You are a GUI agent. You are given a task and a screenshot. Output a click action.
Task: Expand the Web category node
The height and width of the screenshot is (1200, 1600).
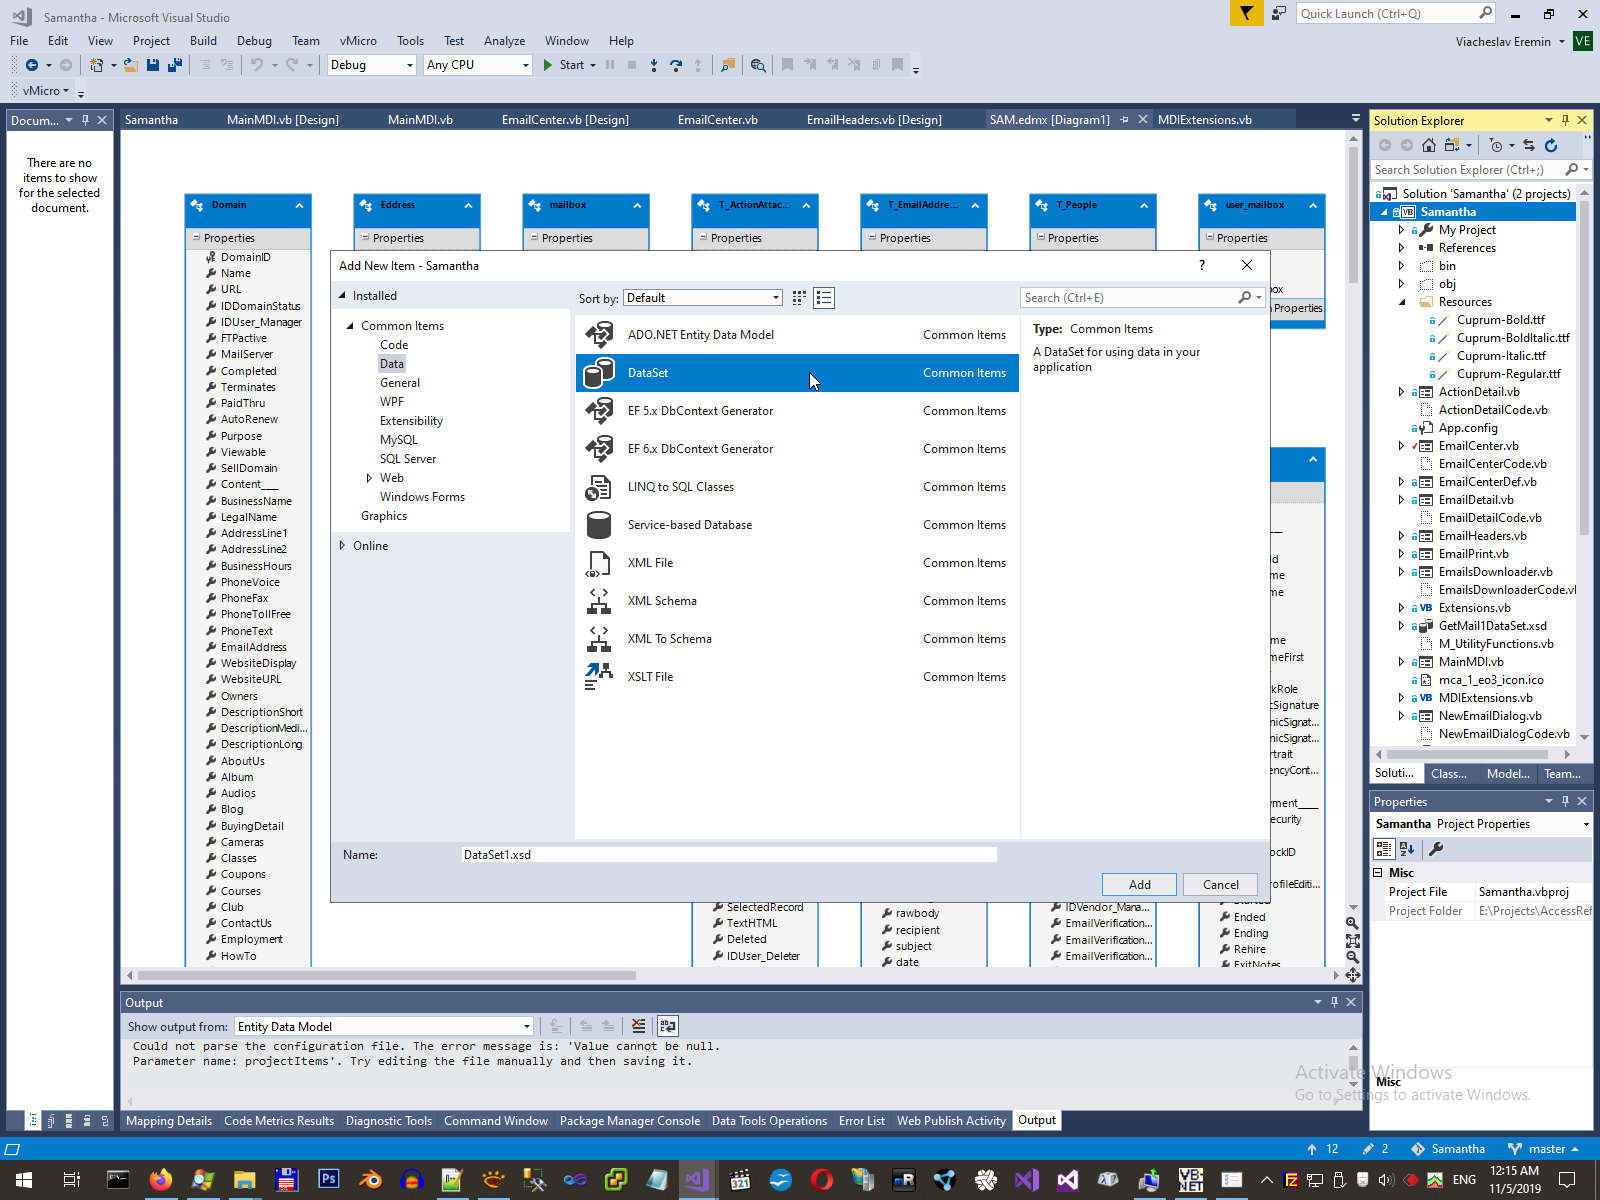[369, 478]
